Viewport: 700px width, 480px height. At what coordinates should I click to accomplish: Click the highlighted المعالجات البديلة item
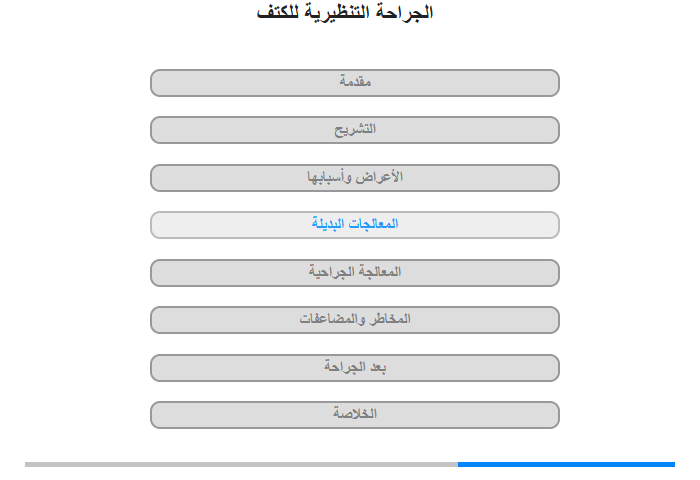pyautogui.click(x=355, y=225)
